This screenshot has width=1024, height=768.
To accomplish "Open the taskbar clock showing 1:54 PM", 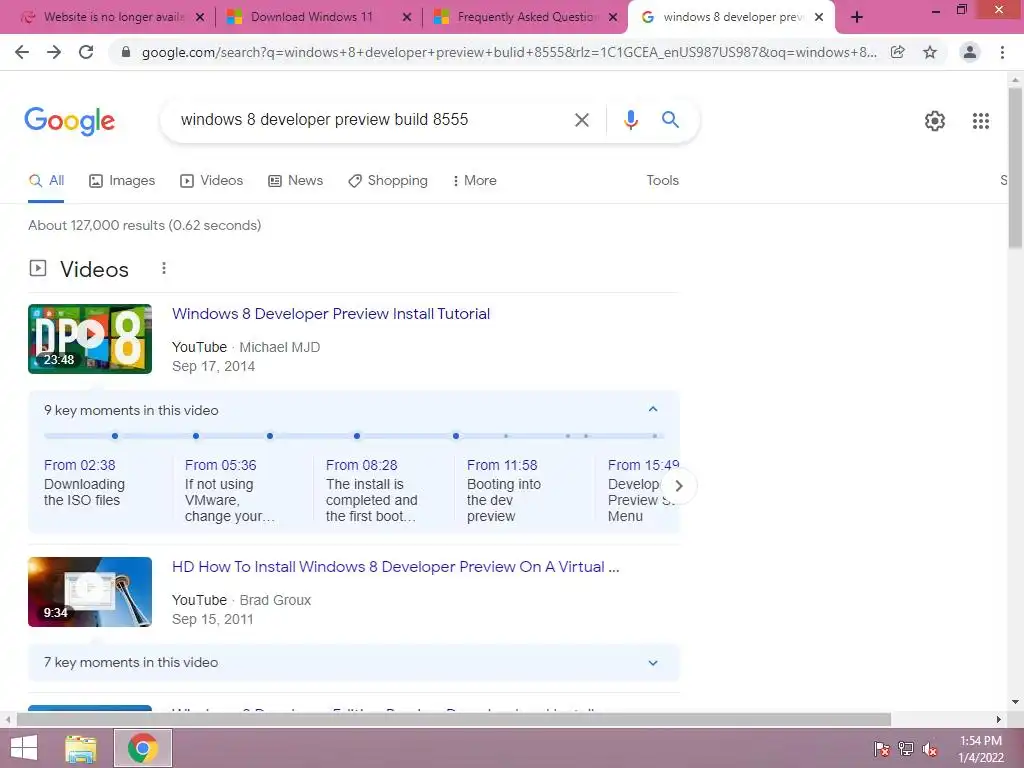I will pos(980,749).
